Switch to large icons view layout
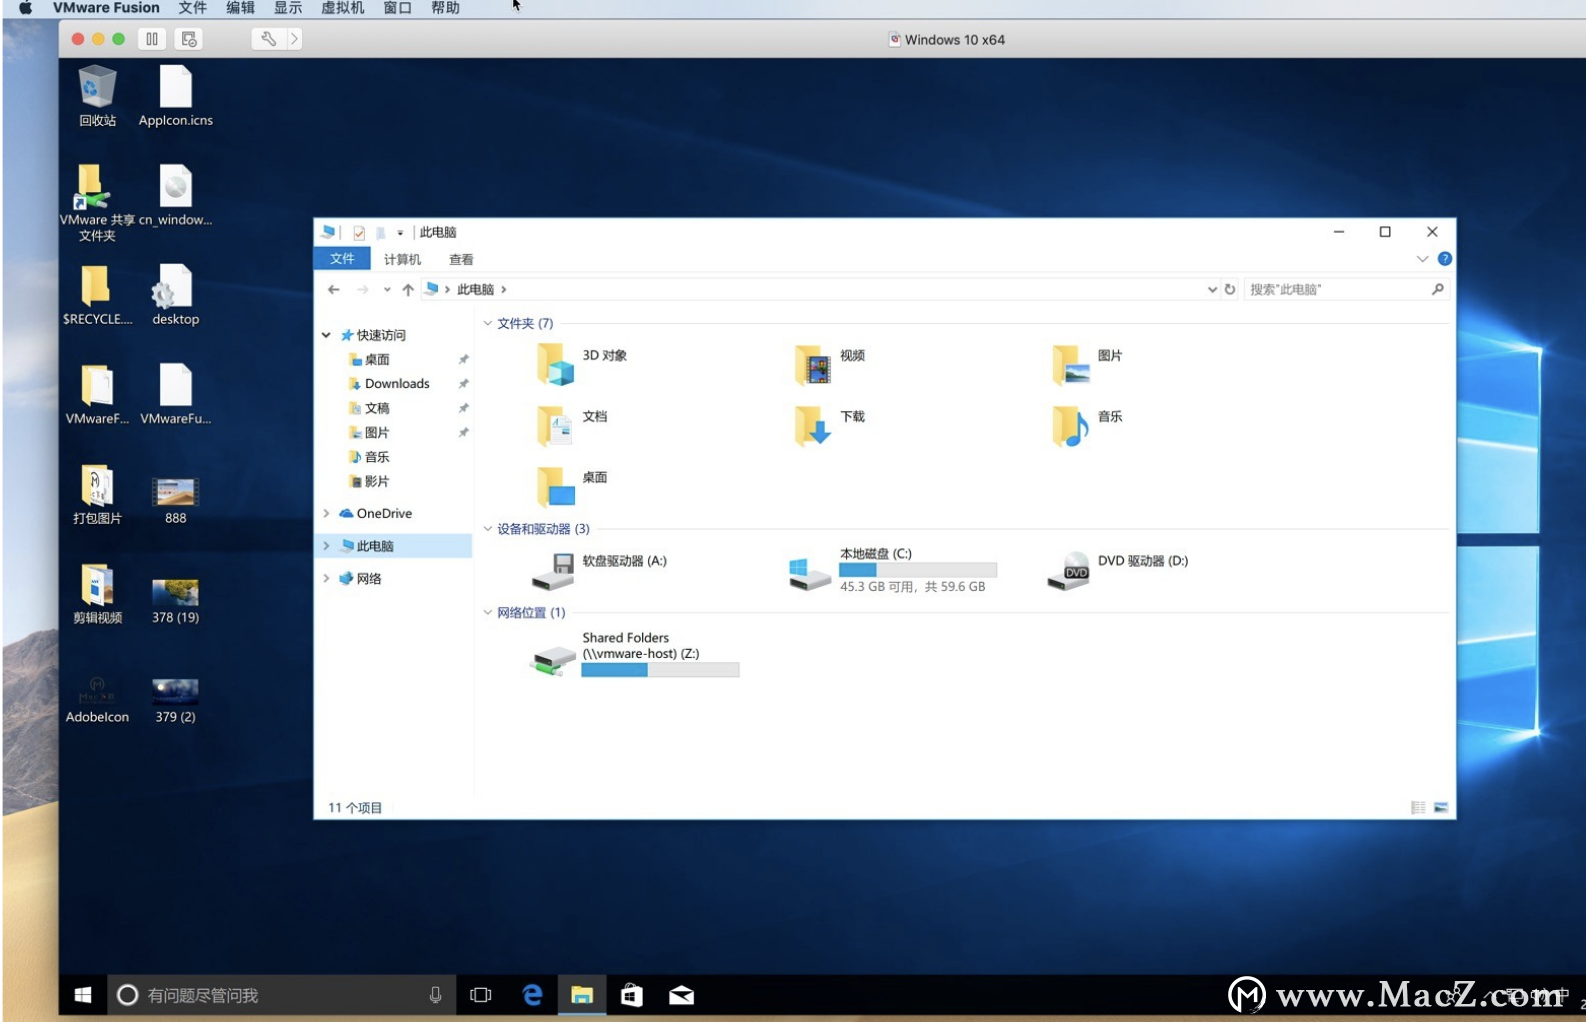 coord(1441,807)
